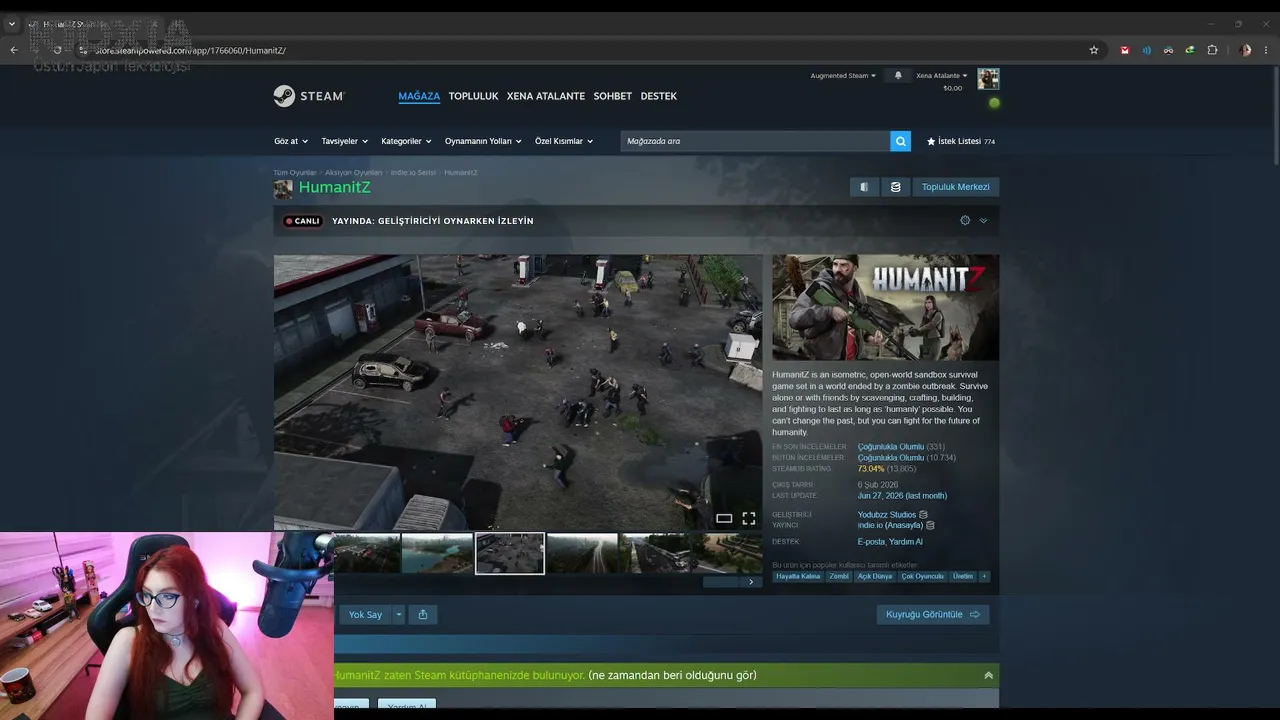Select the foggy railway screenshot thumbnail
Screen dimensions: 1280x720
tap(582, 553)
